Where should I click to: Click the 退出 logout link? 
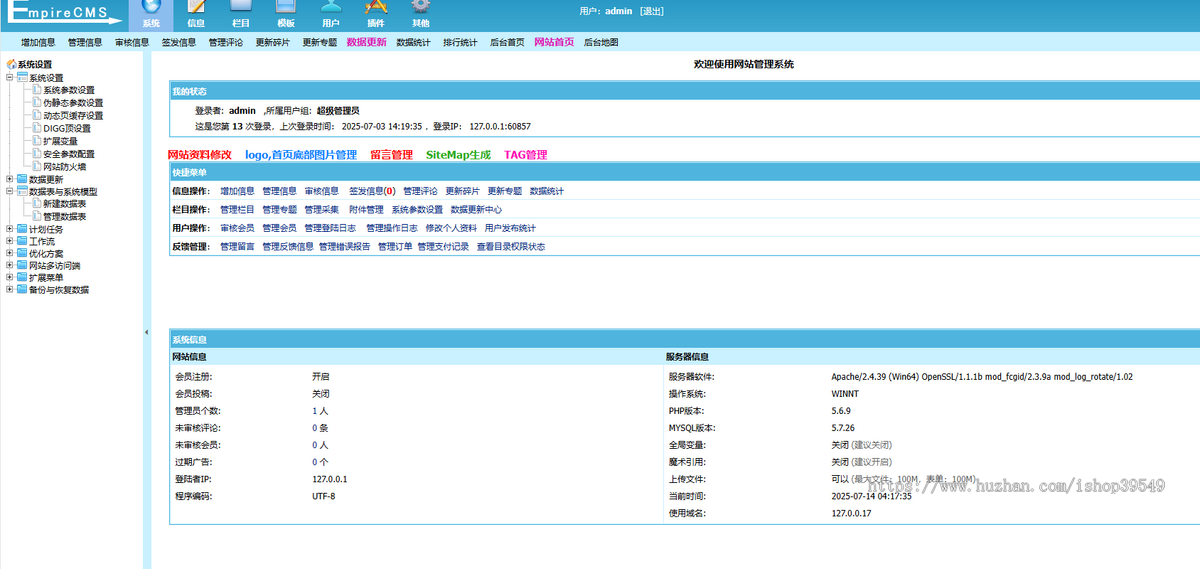pyautogui.click(x=651, y=10)
